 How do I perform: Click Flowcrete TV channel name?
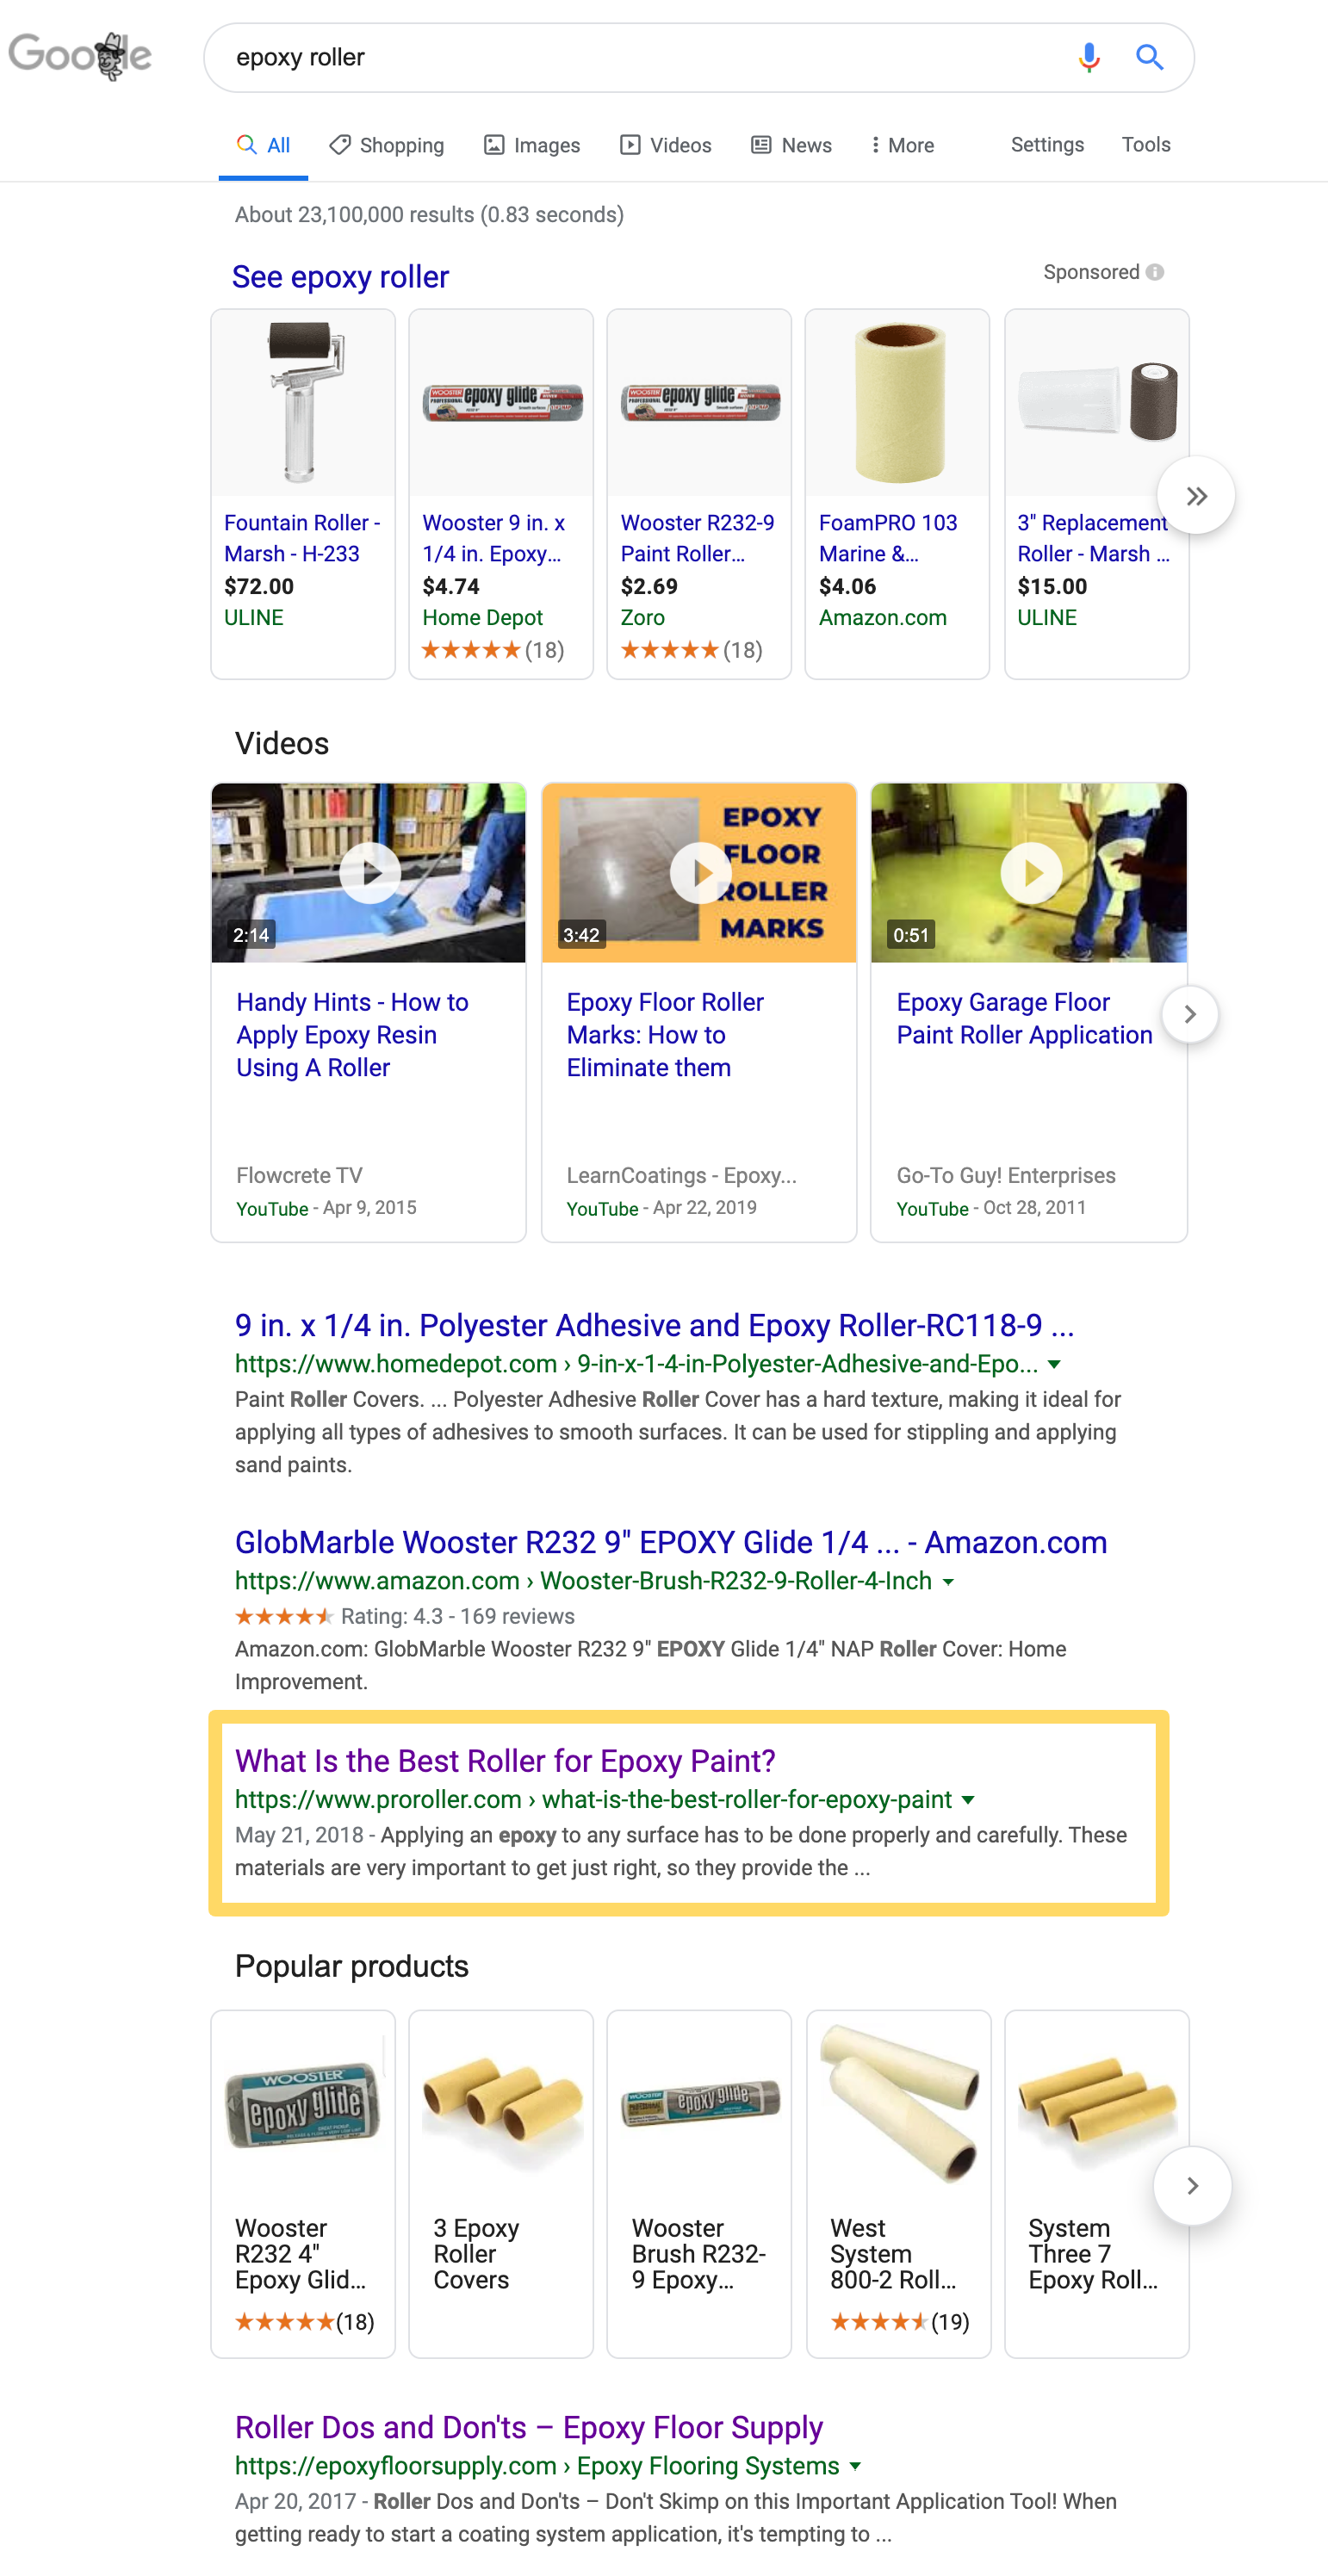click(x=299, y=1175)
